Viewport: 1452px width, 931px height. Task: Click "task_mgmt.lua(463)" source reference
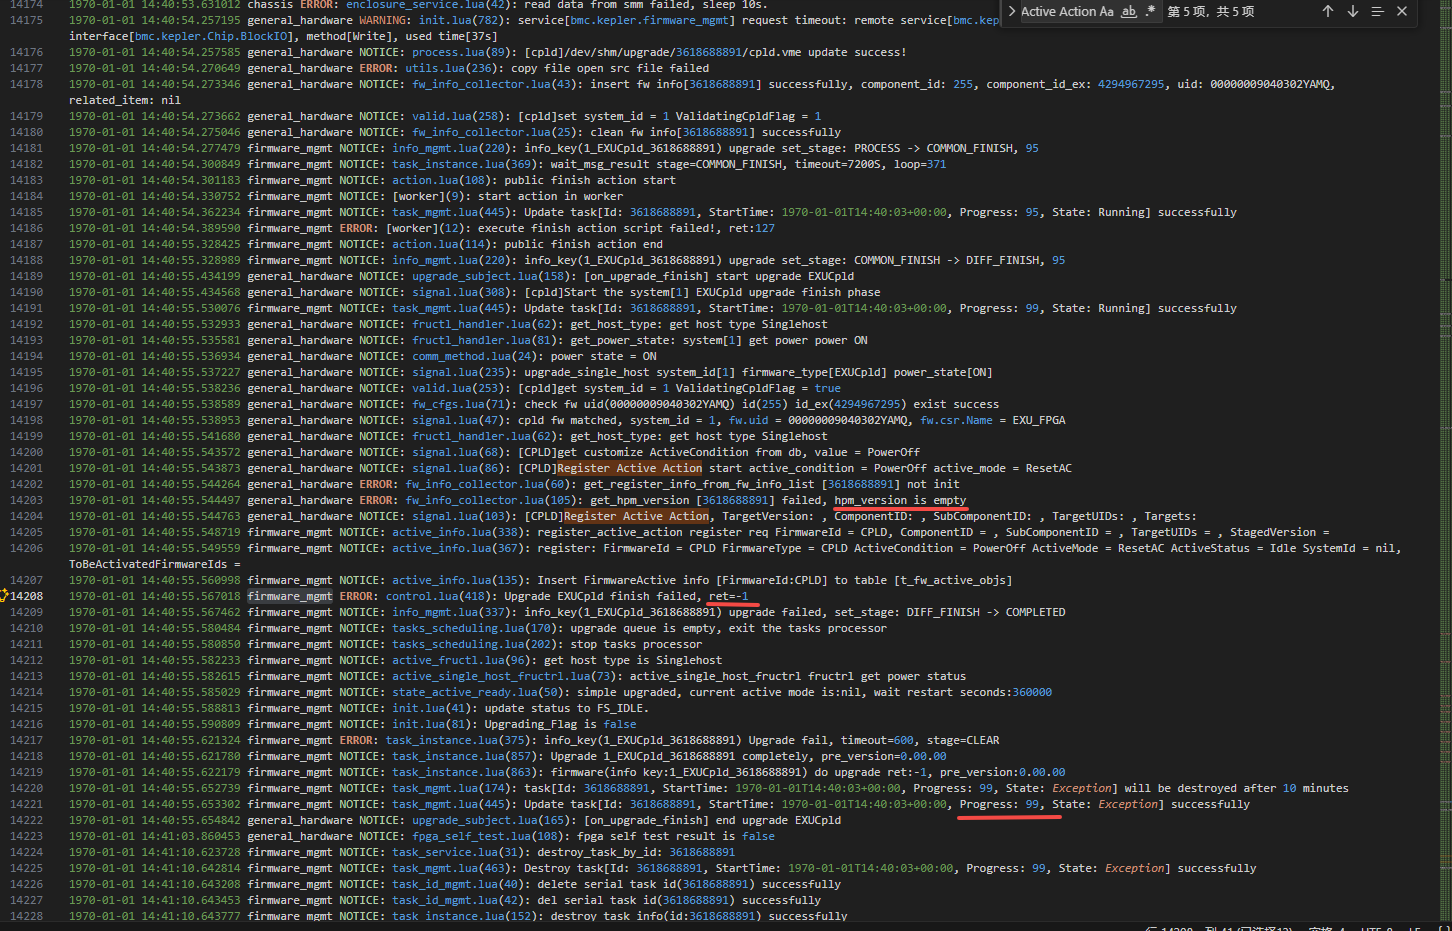pos(451,868)
